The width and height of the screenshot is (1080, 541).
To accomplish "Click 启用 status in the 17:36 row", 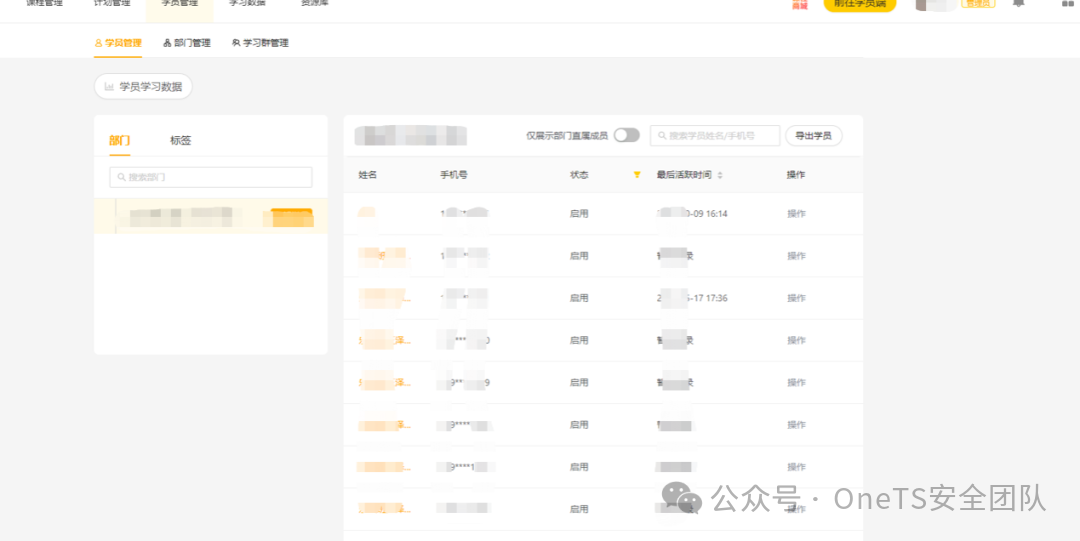I will pyautogui.click(x=579, y=298).
